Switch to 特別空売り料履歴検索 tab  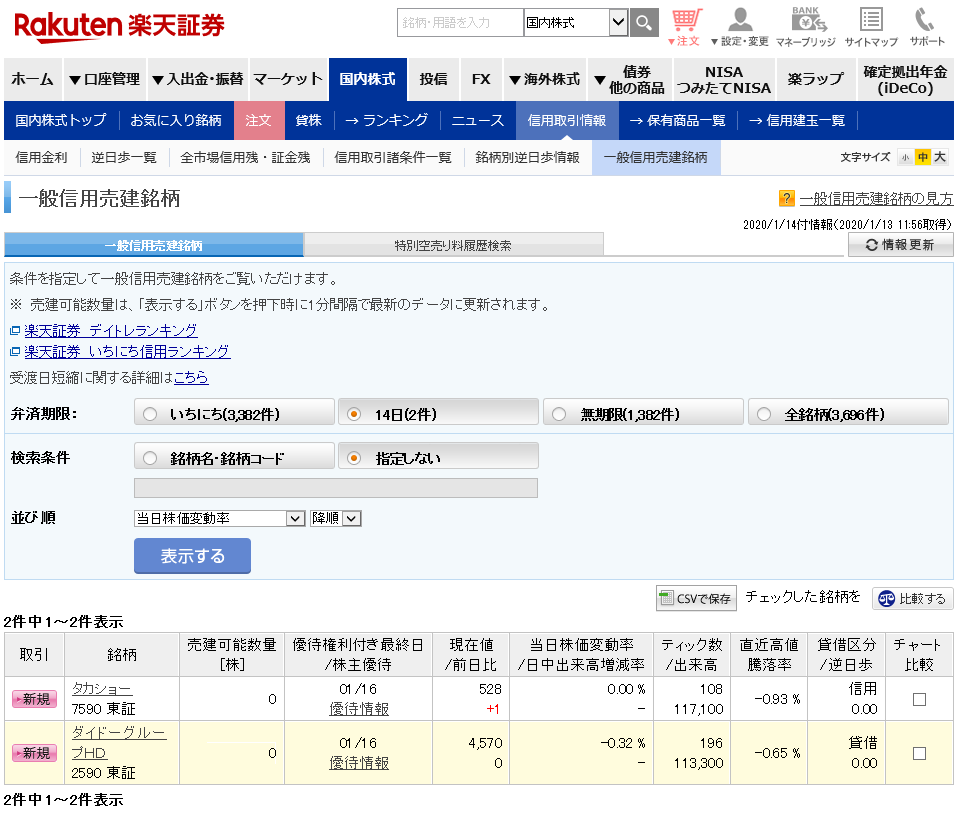pyautogui.click(x=453, y=245)
